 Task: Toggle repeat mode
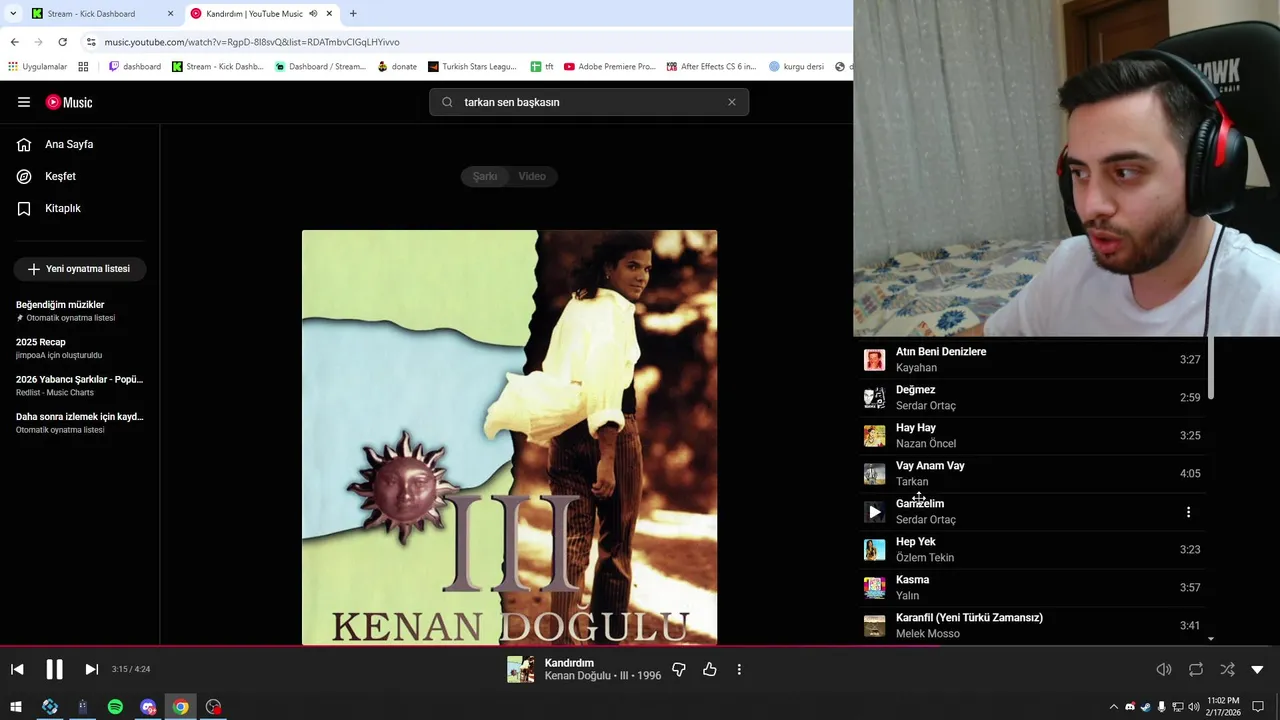coord(1196,669)
